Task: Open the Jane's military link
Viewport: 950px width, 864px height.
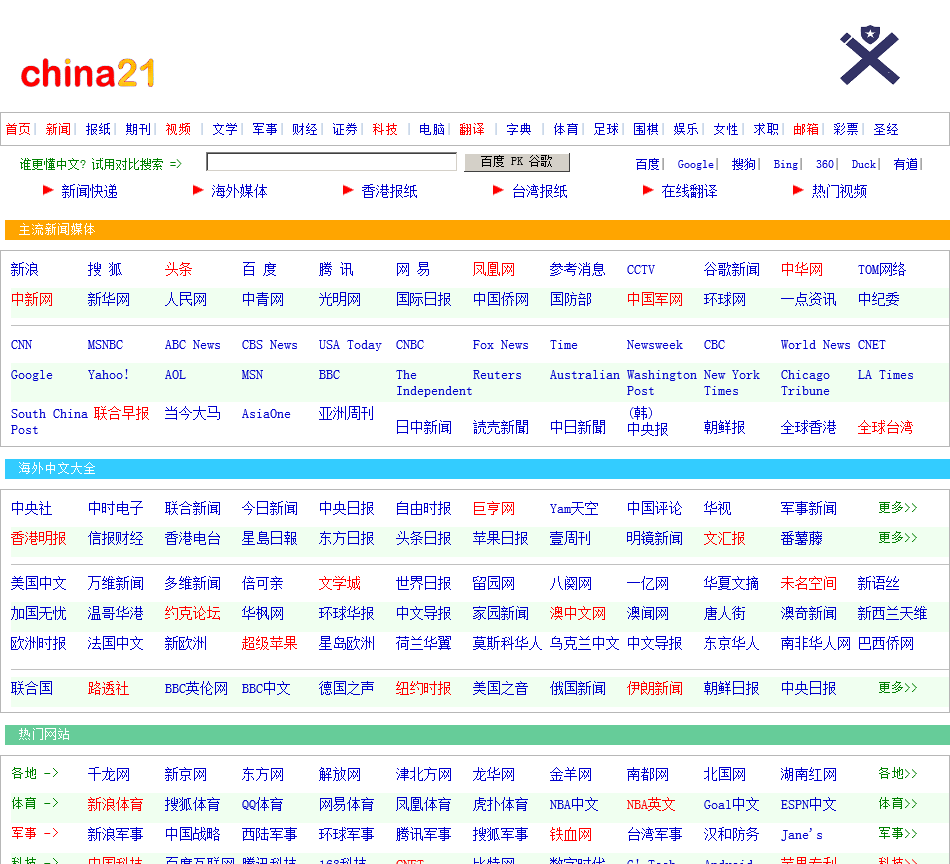Action: [802, 835]
